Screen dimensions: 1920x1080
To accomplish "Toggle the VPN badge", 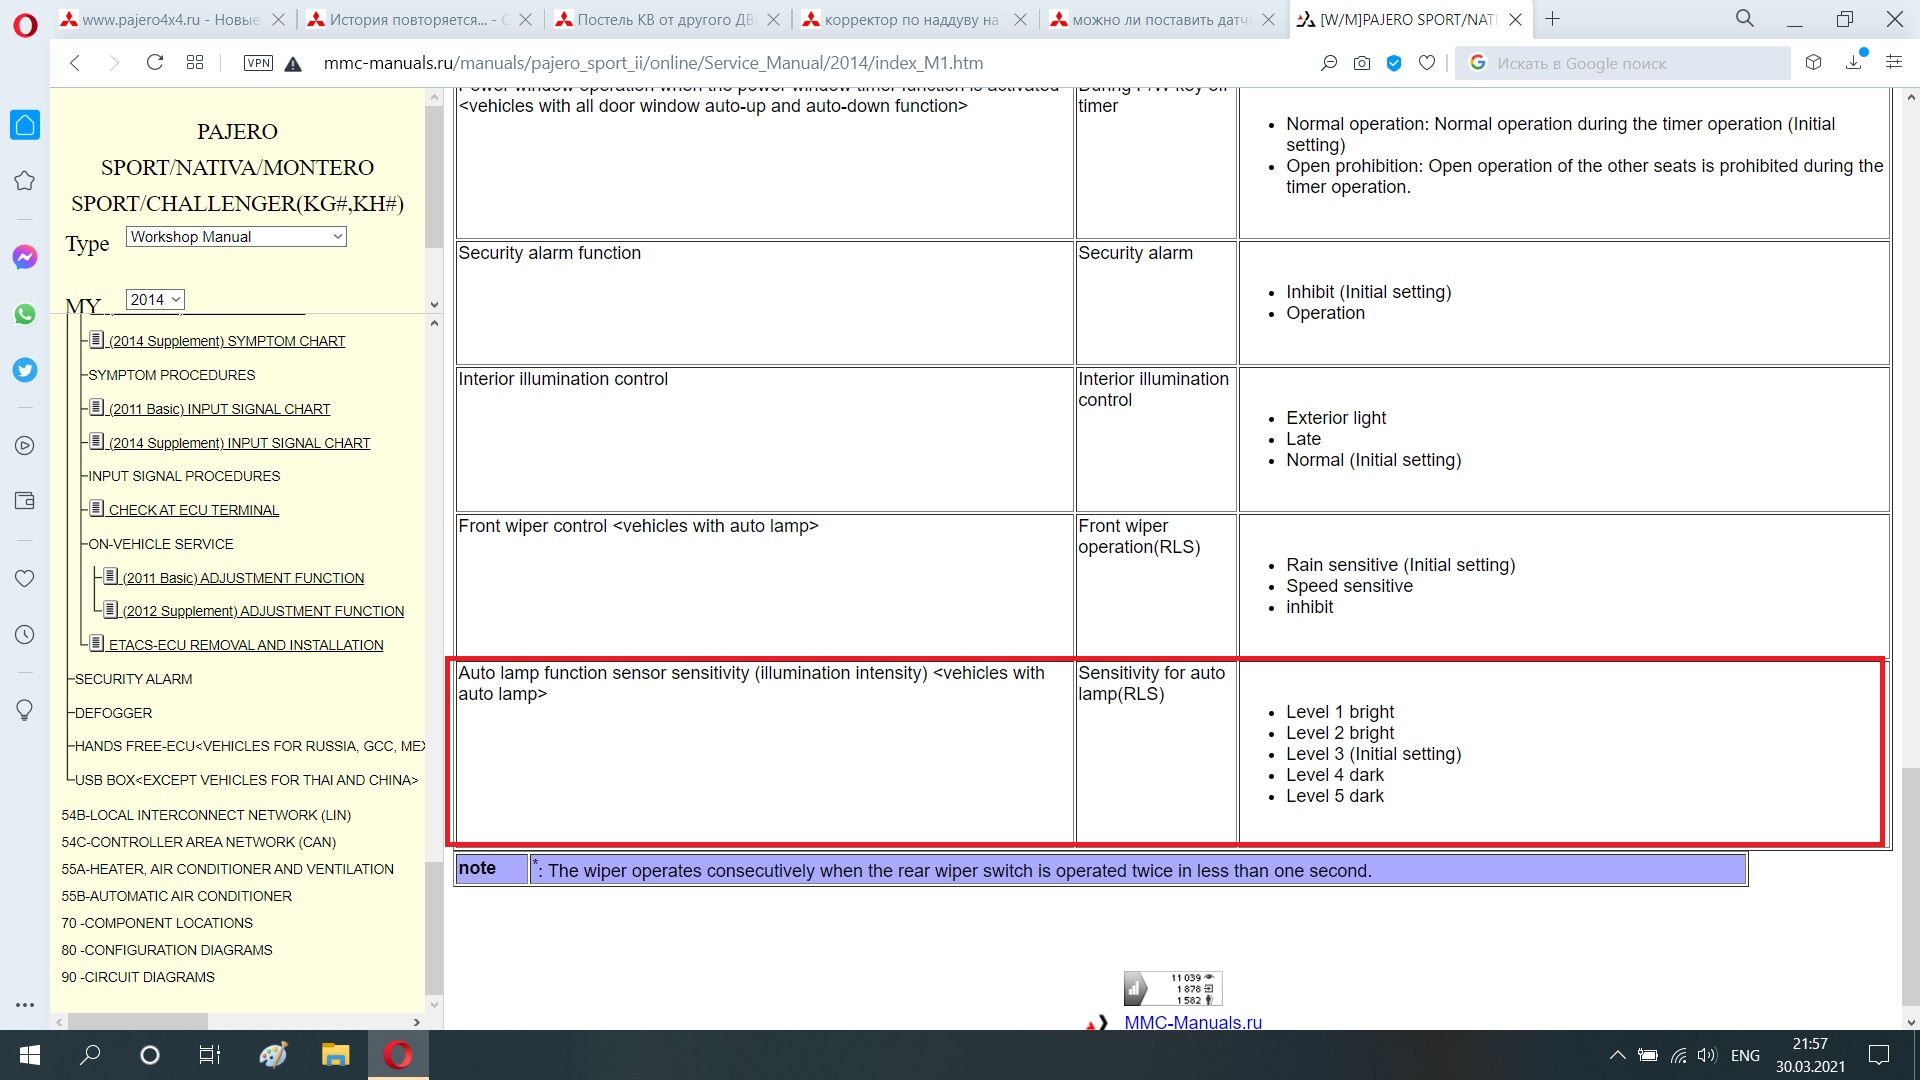I will tap(258, 63).
